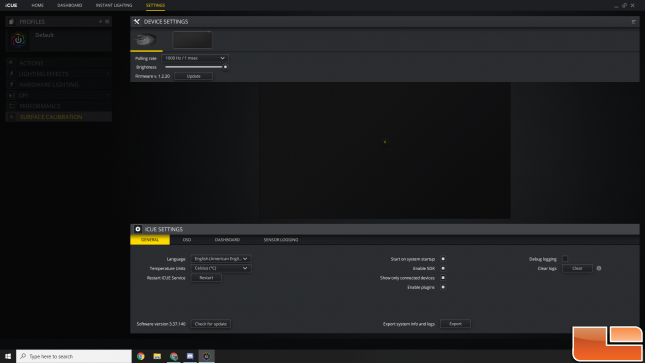Click the Surface Calibration target icon
The height and width of the screenshot is (363, 645).
coord(11,117)
